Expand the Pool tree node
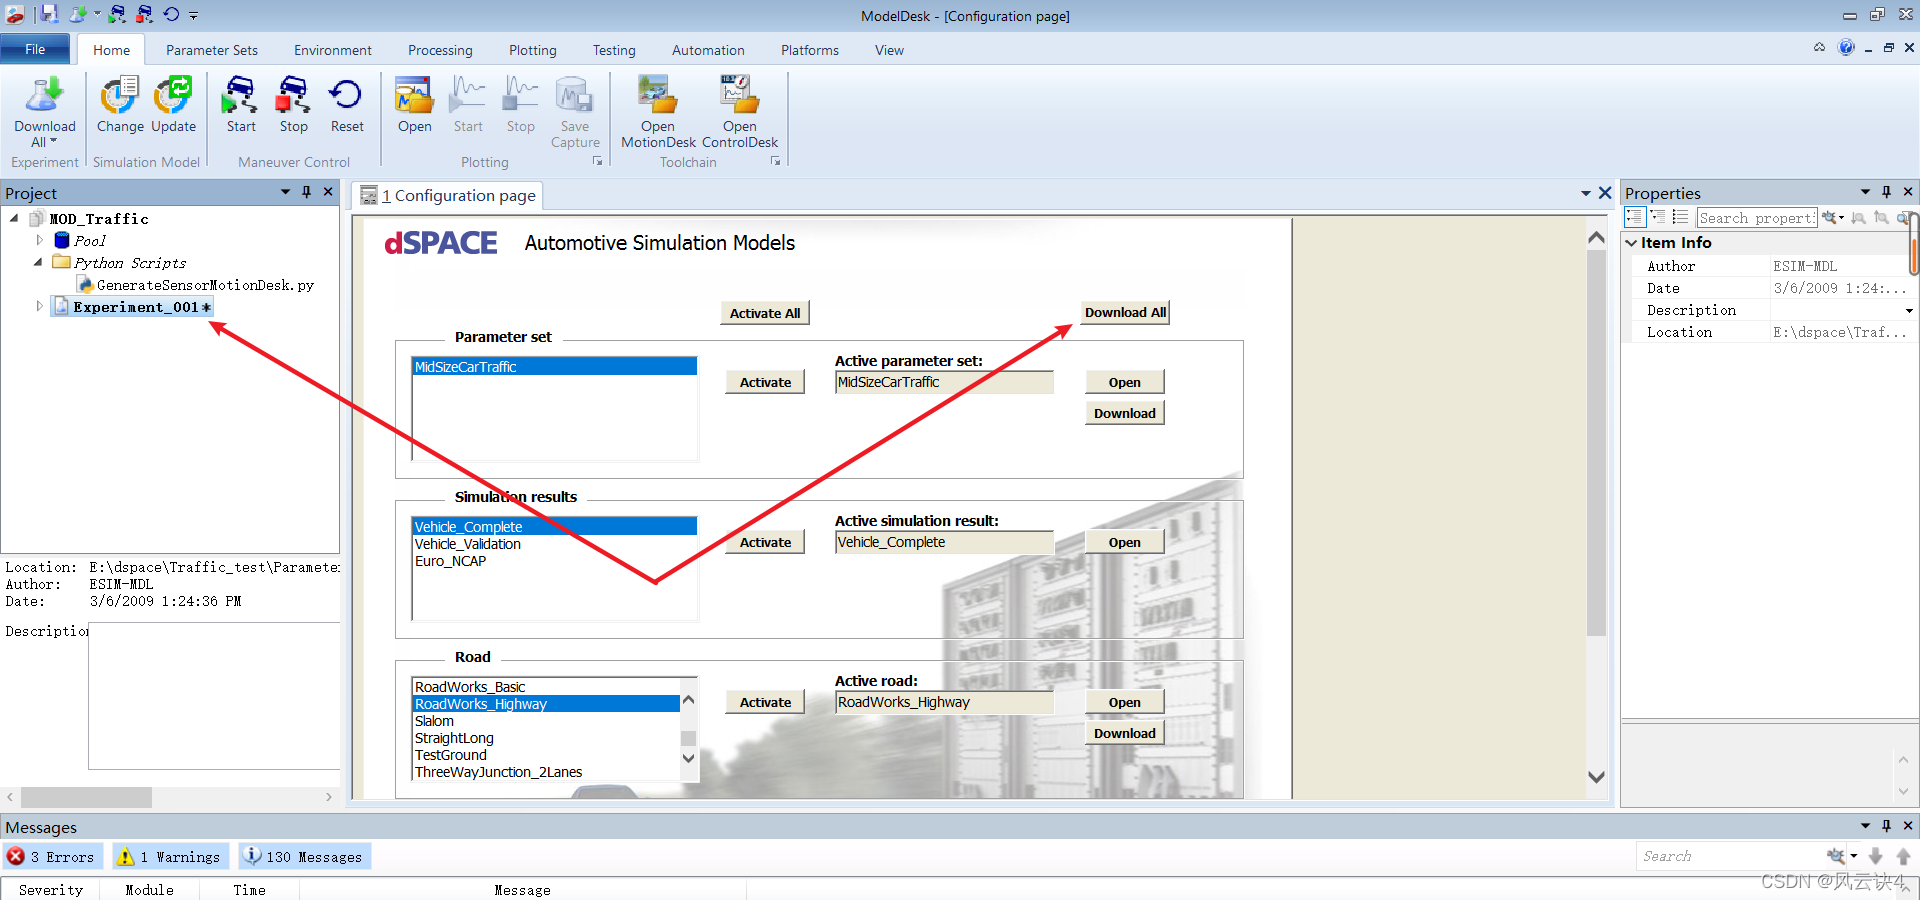The width and height of the screenshot is (1920, 900). pos(39,240)
